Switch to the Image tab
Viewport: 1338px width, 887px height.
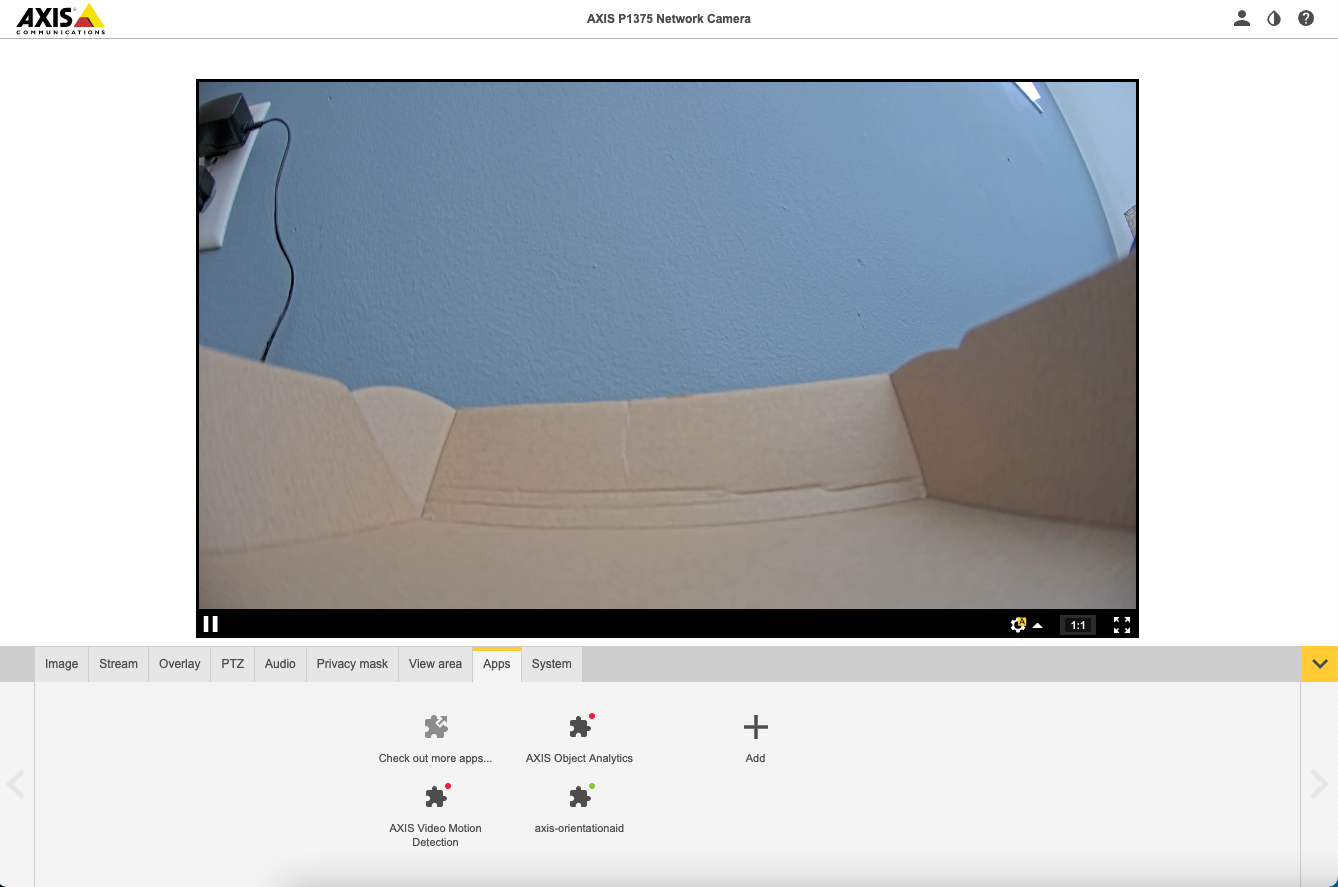pos(61,664)
